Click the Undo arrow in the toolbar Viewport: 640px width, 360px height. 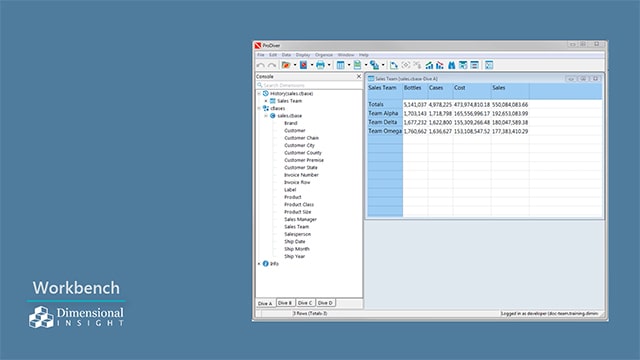point(260,65)
